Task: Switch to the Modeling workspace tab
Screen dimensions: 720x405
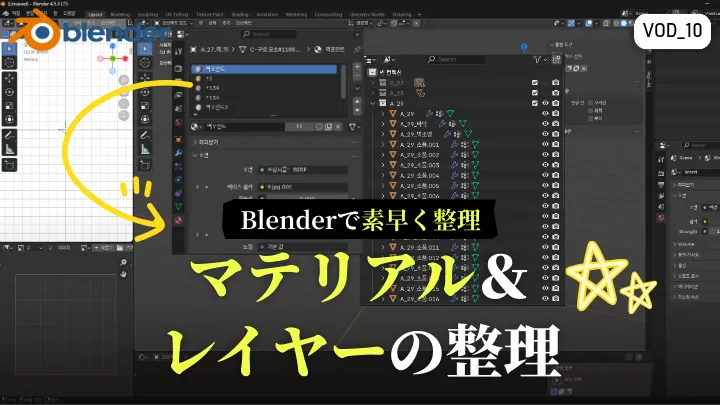Action: tap(120, 15)
